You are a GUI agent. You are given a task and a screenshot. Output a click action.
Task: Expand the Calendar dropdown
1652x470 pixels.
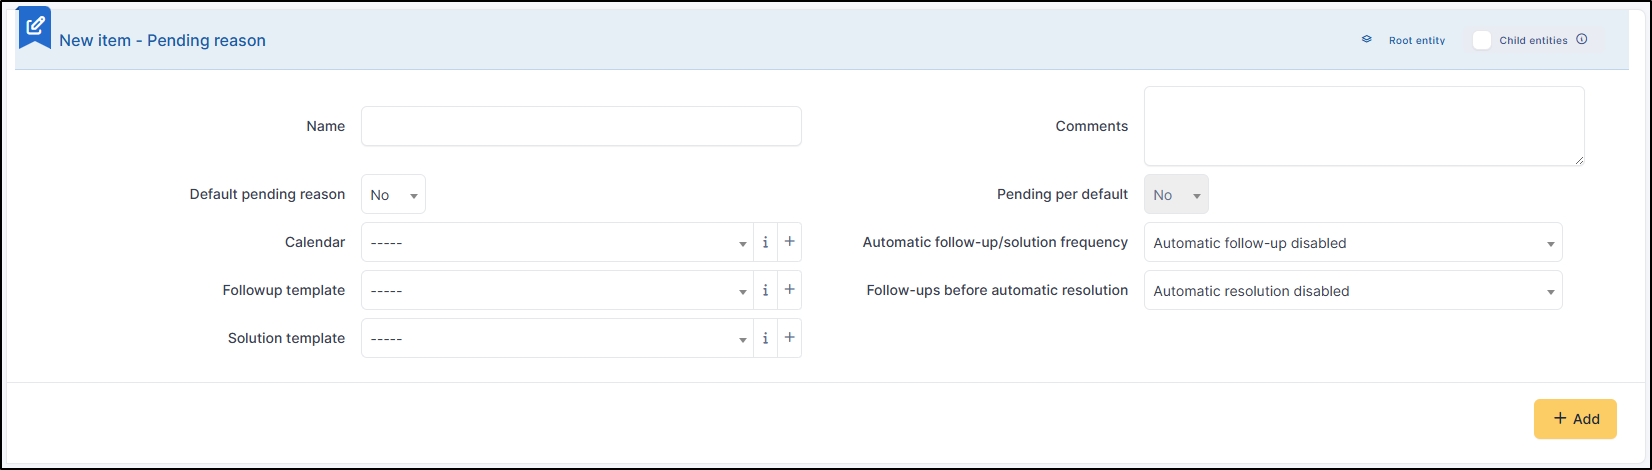557,242
